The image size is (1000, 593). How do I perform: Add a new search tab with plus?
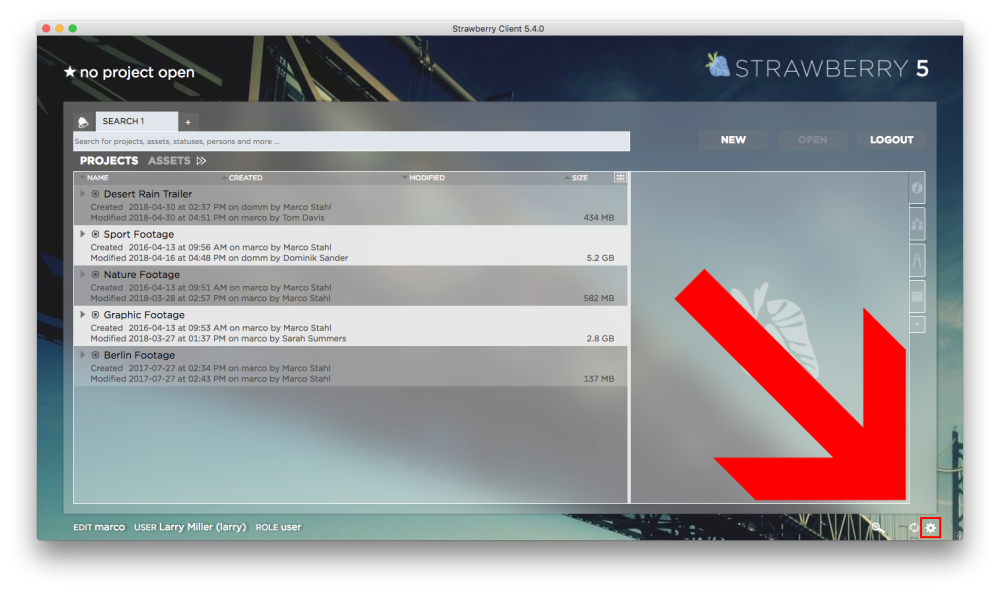(187, 122)
